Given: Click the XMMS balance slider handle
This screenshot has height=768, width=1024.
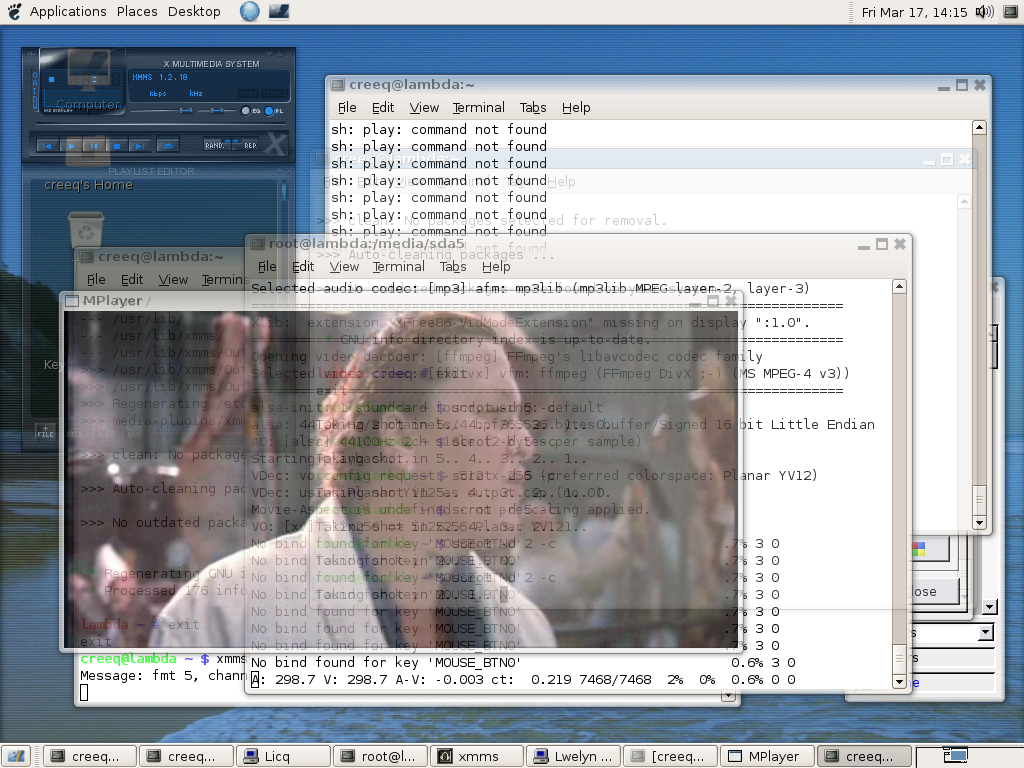Looking at the screenshot, I should click(x=218, y=110).
